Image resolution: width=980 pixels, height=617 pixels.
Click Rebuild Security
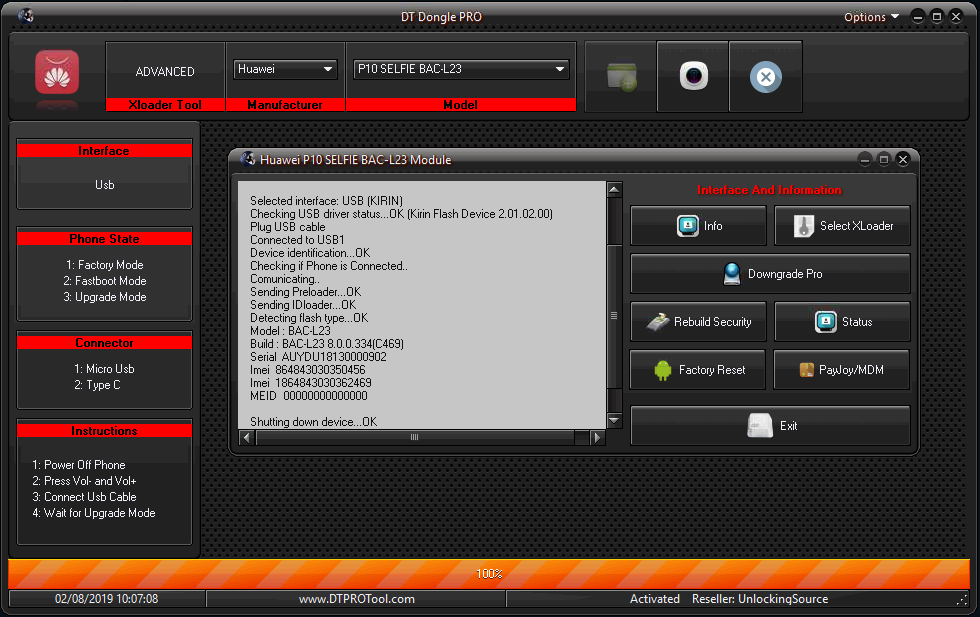pyautogui.click(x=698, y=322)
